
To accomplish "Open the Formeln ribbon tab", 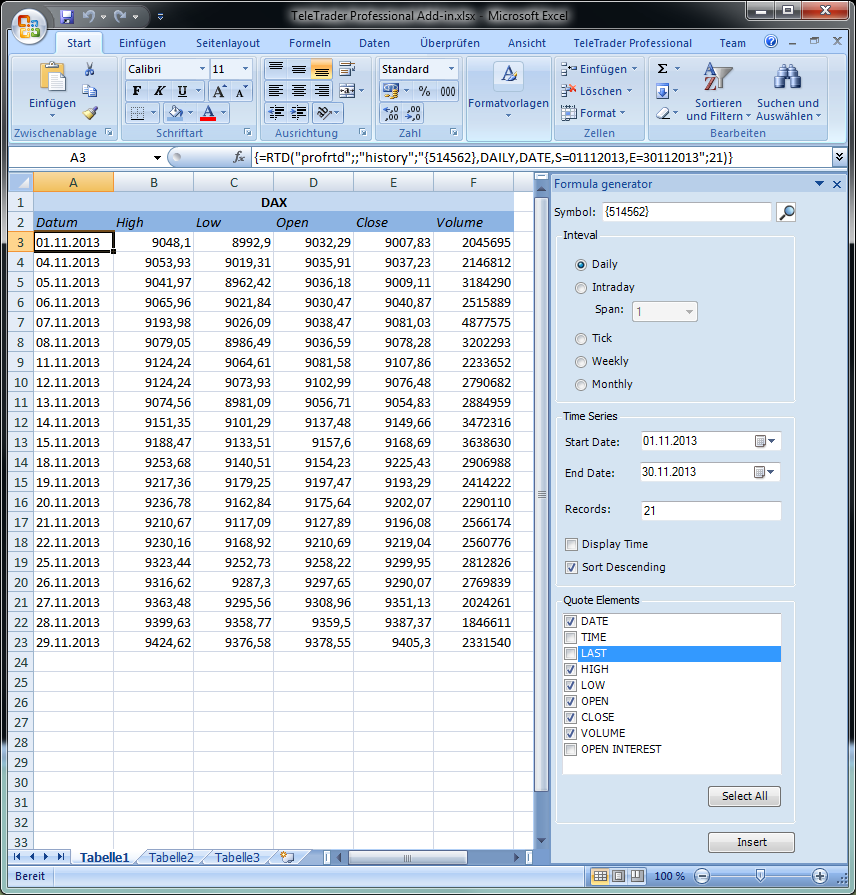I will point(310,43).
